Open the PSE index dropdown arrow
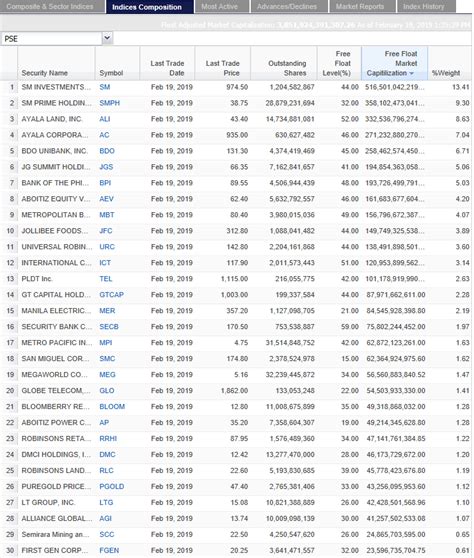This screenshot has height=558, width=474. coord(107,38)
